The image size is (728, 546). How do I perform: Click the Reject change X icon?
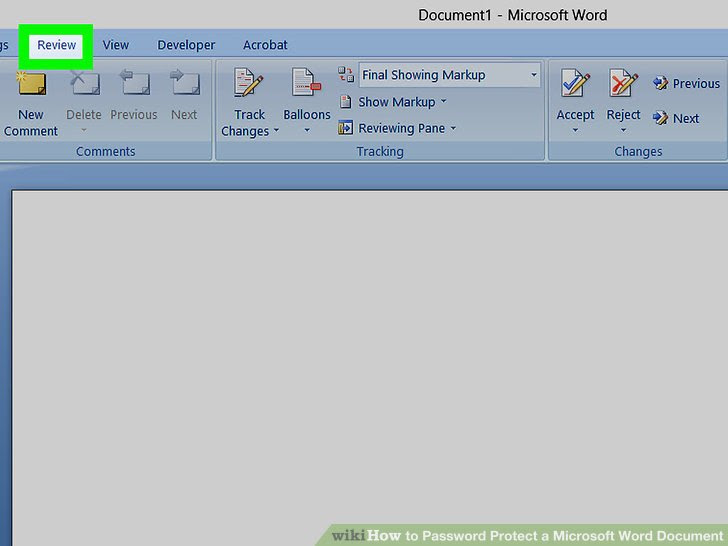click(x=624, y=83)
